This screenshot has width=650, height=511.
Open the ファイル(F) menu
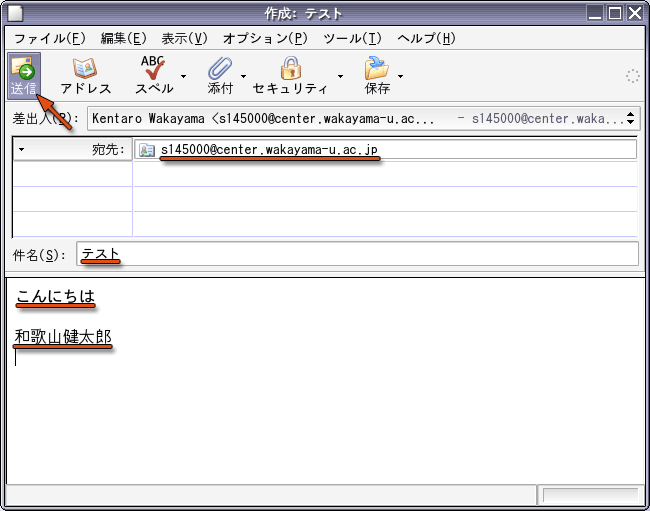point(50,39)
